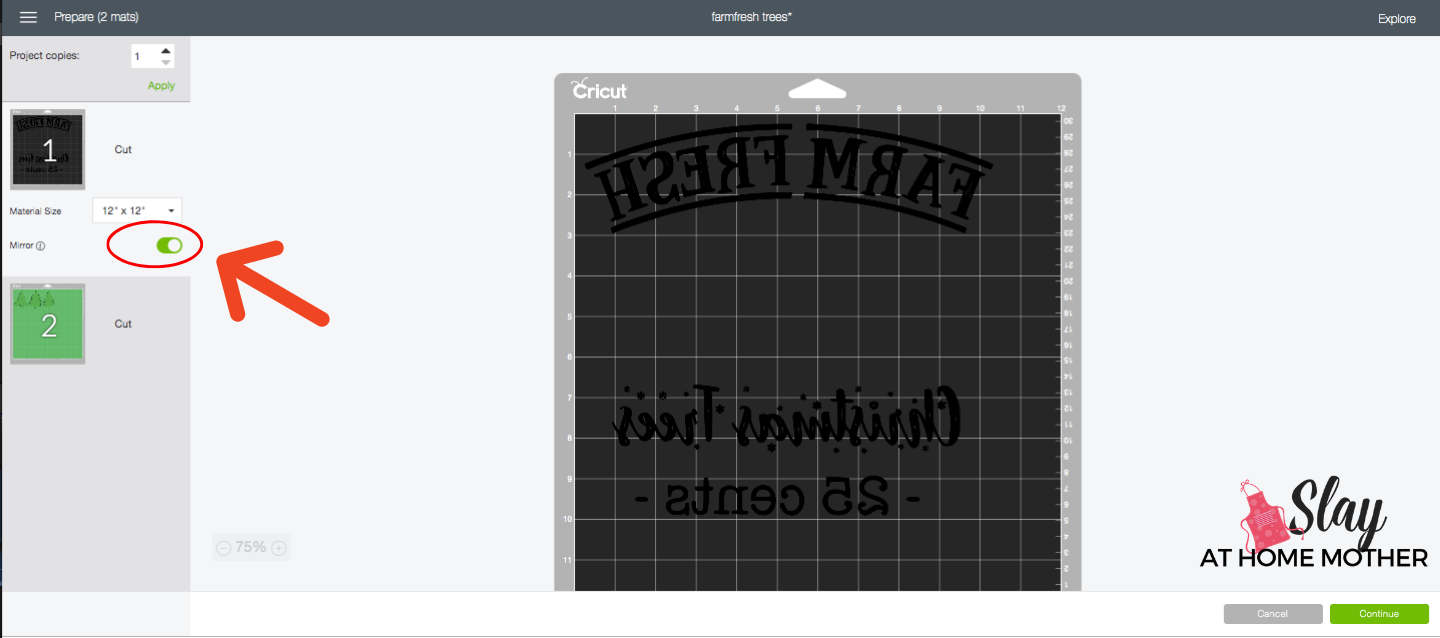Click the green Continue button
The height and width of the screenshot is (638, 1440).
[1379, 614]
